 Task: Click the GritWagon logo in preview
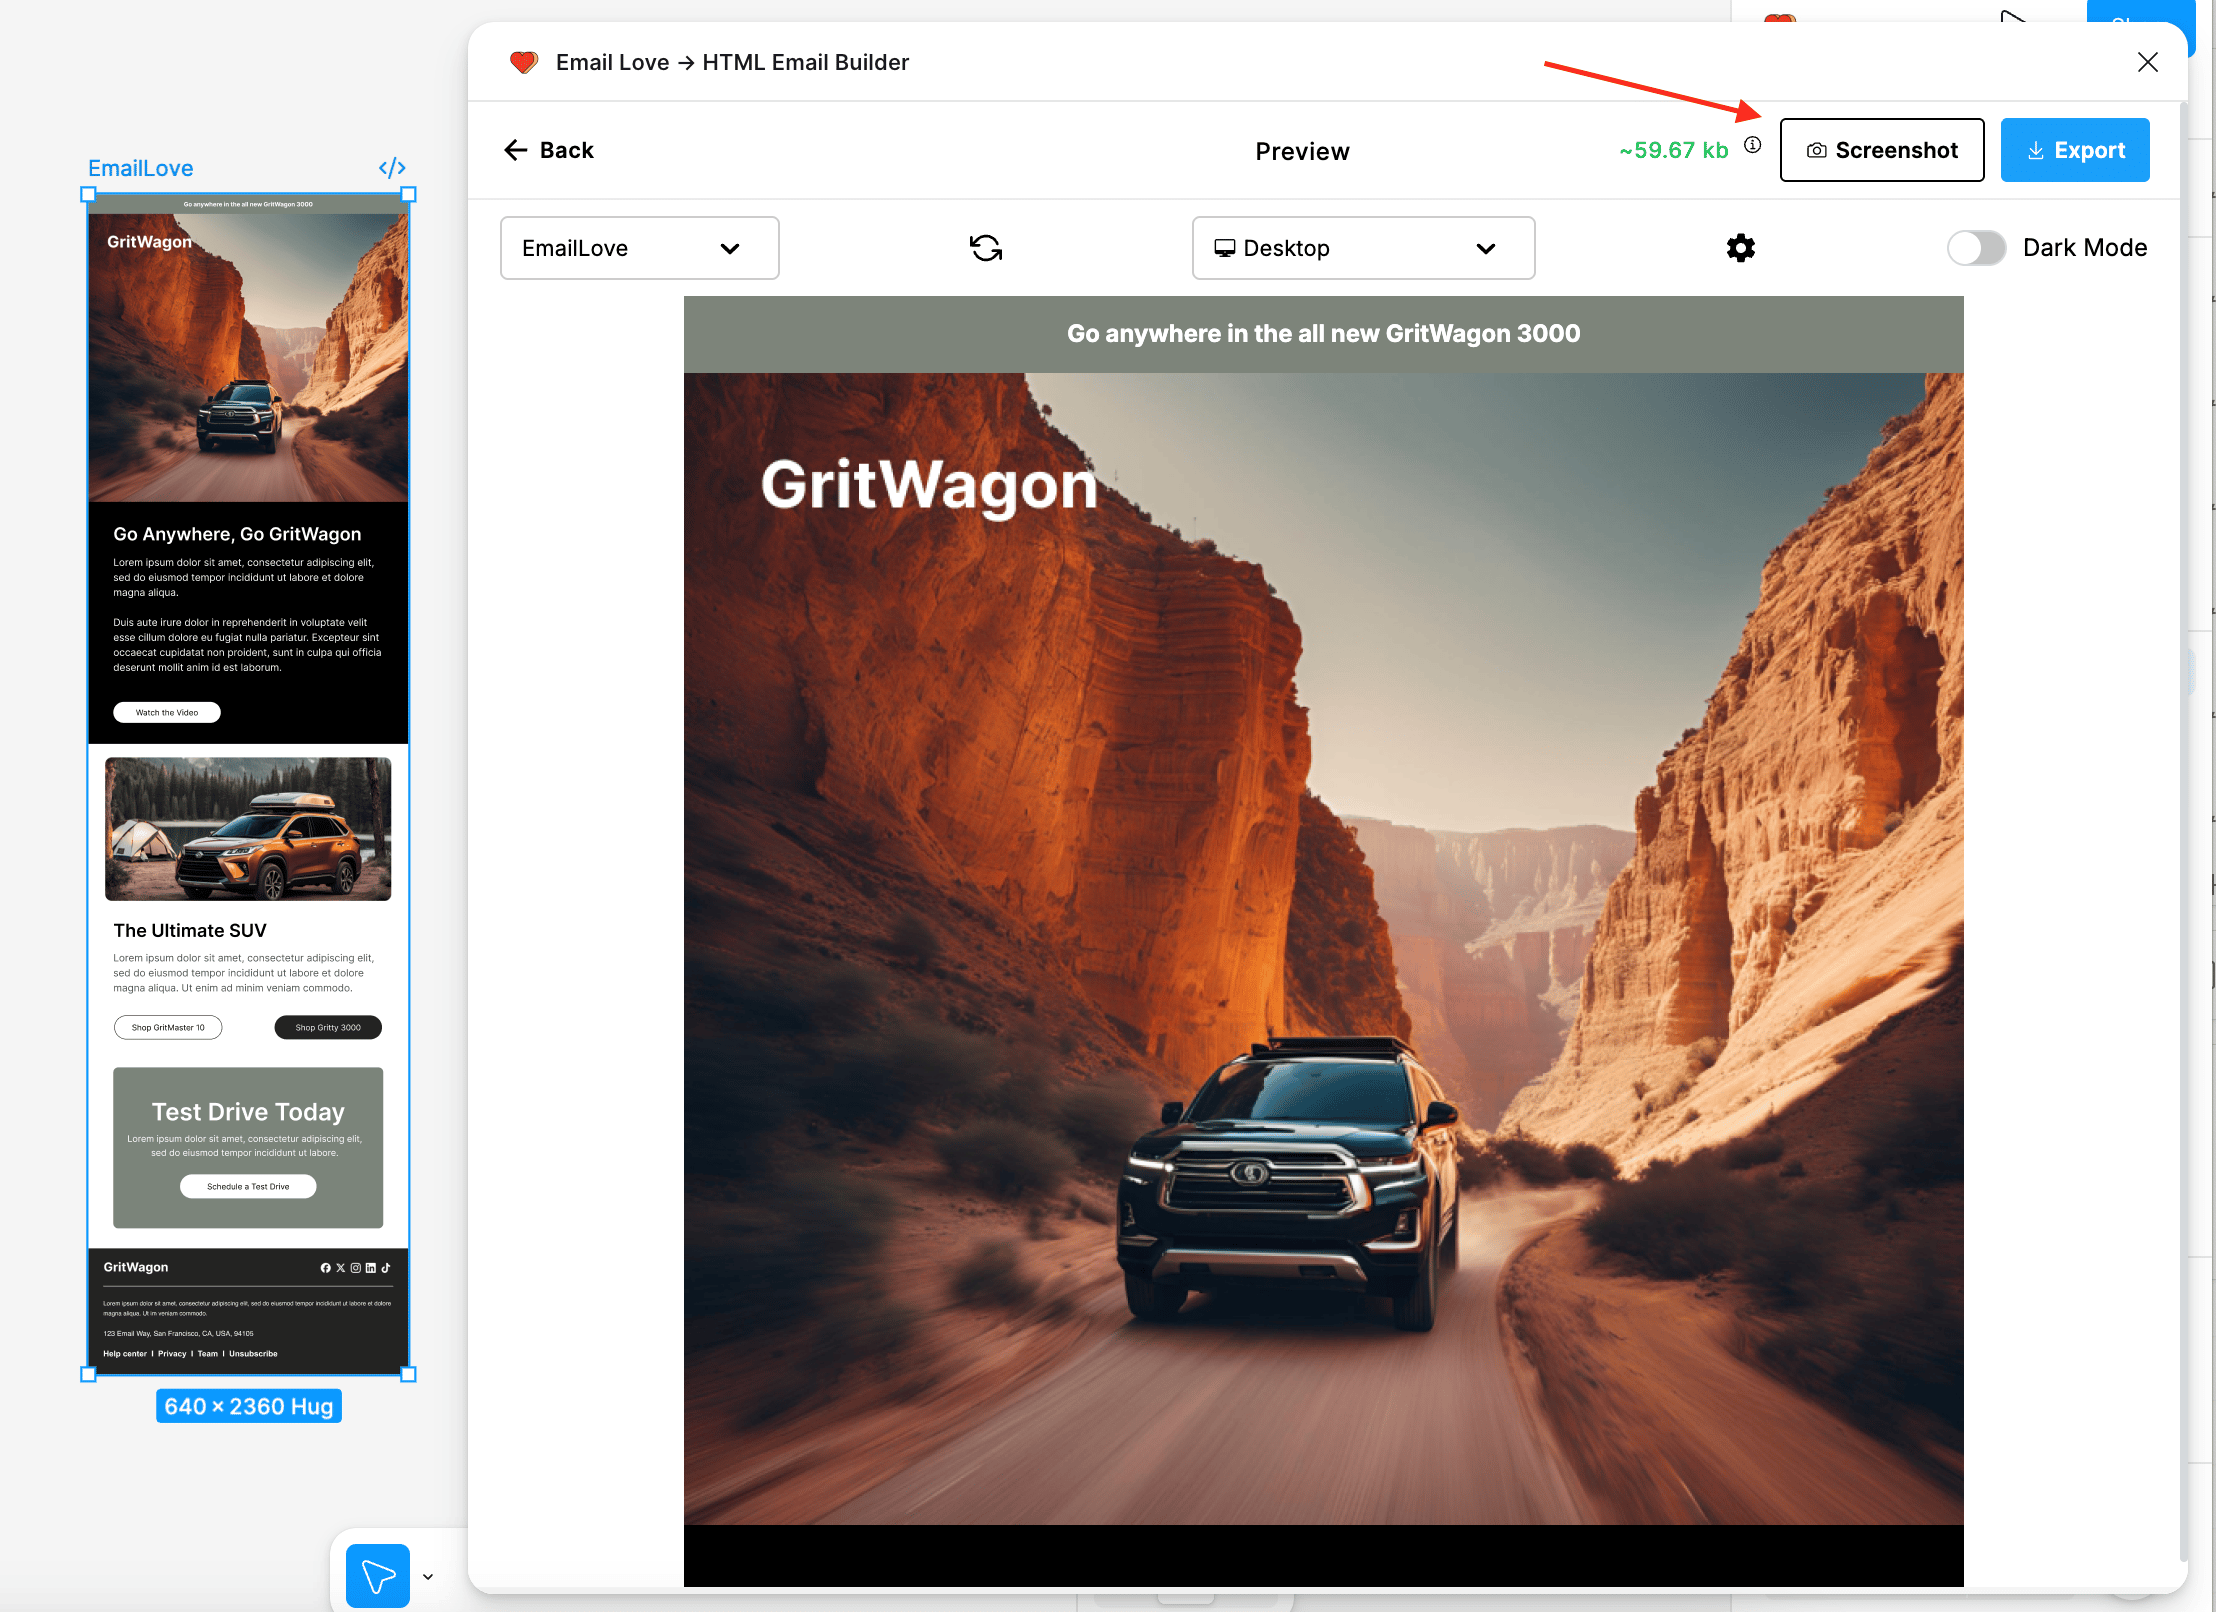929,485
